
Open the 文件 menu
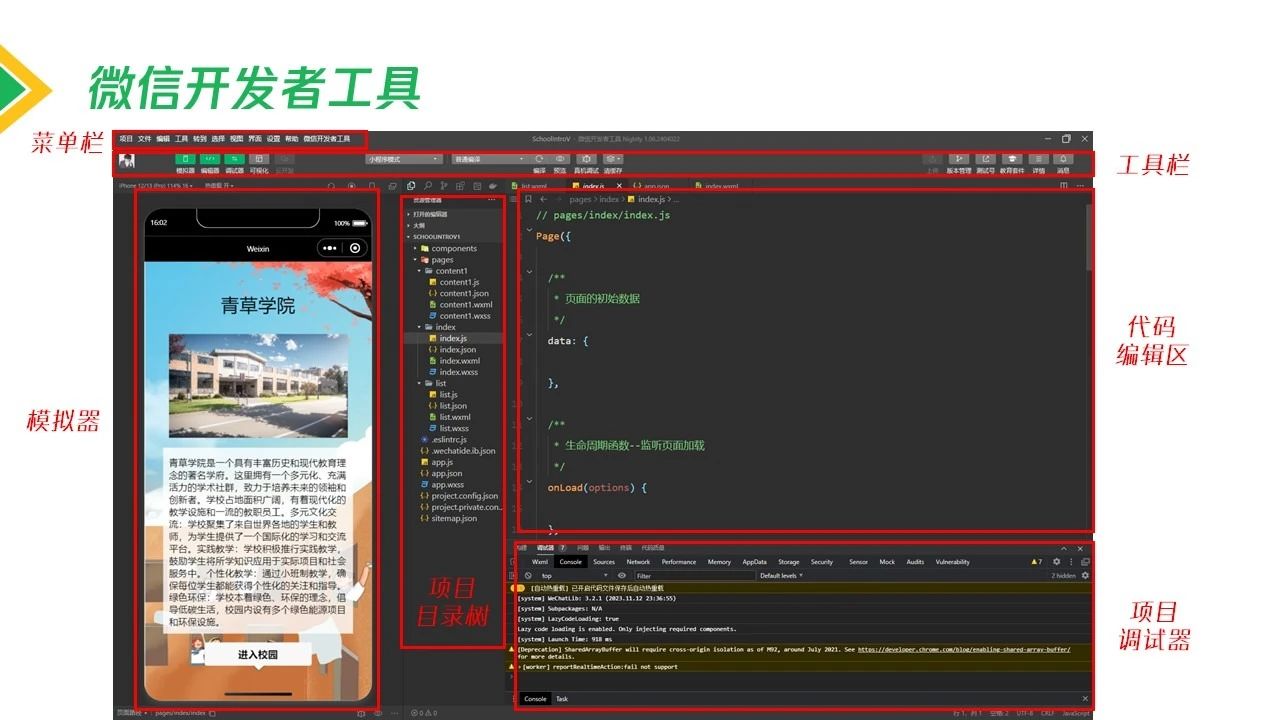tap(145, 139)
